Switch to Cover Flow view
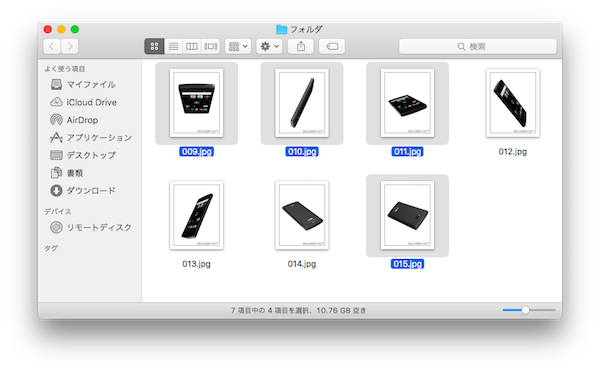Viewport: 600px width, 373px height. pos(210,46)
